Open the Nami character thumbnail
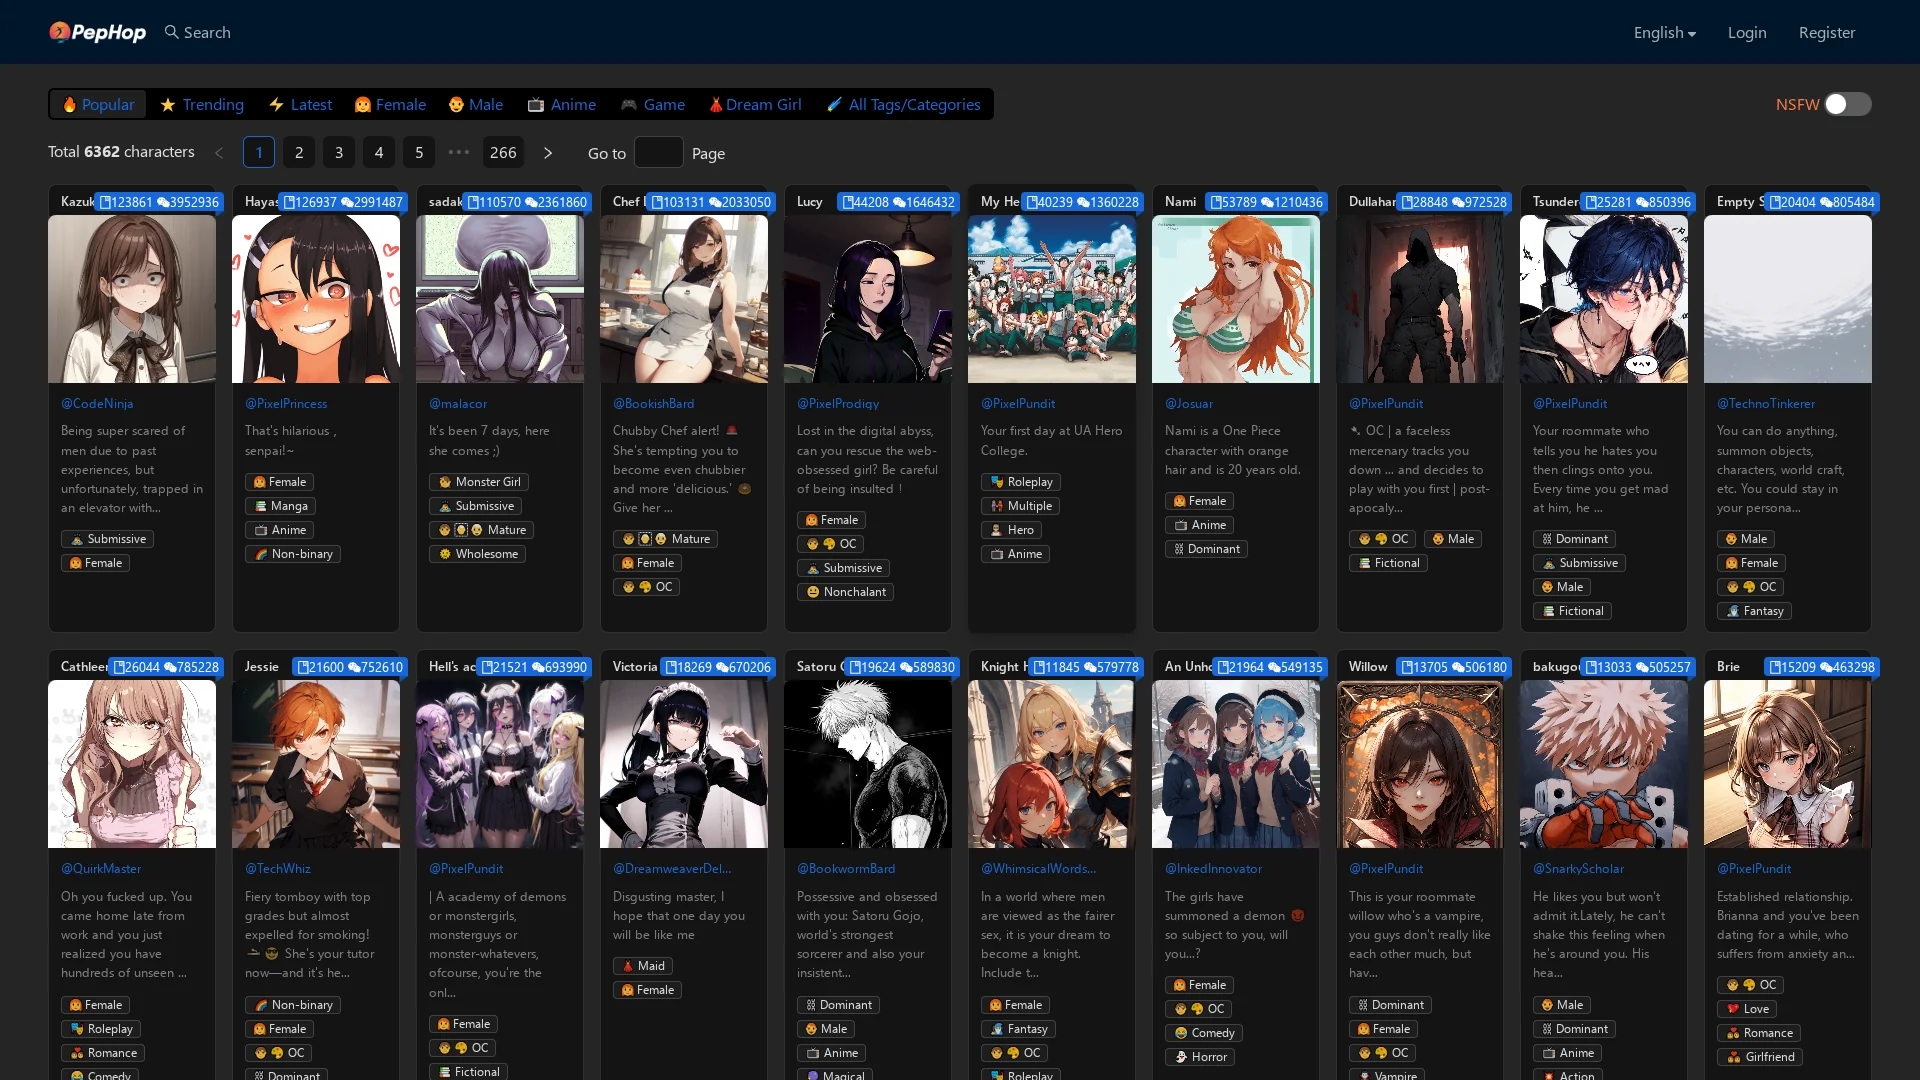 (1236, 299)
